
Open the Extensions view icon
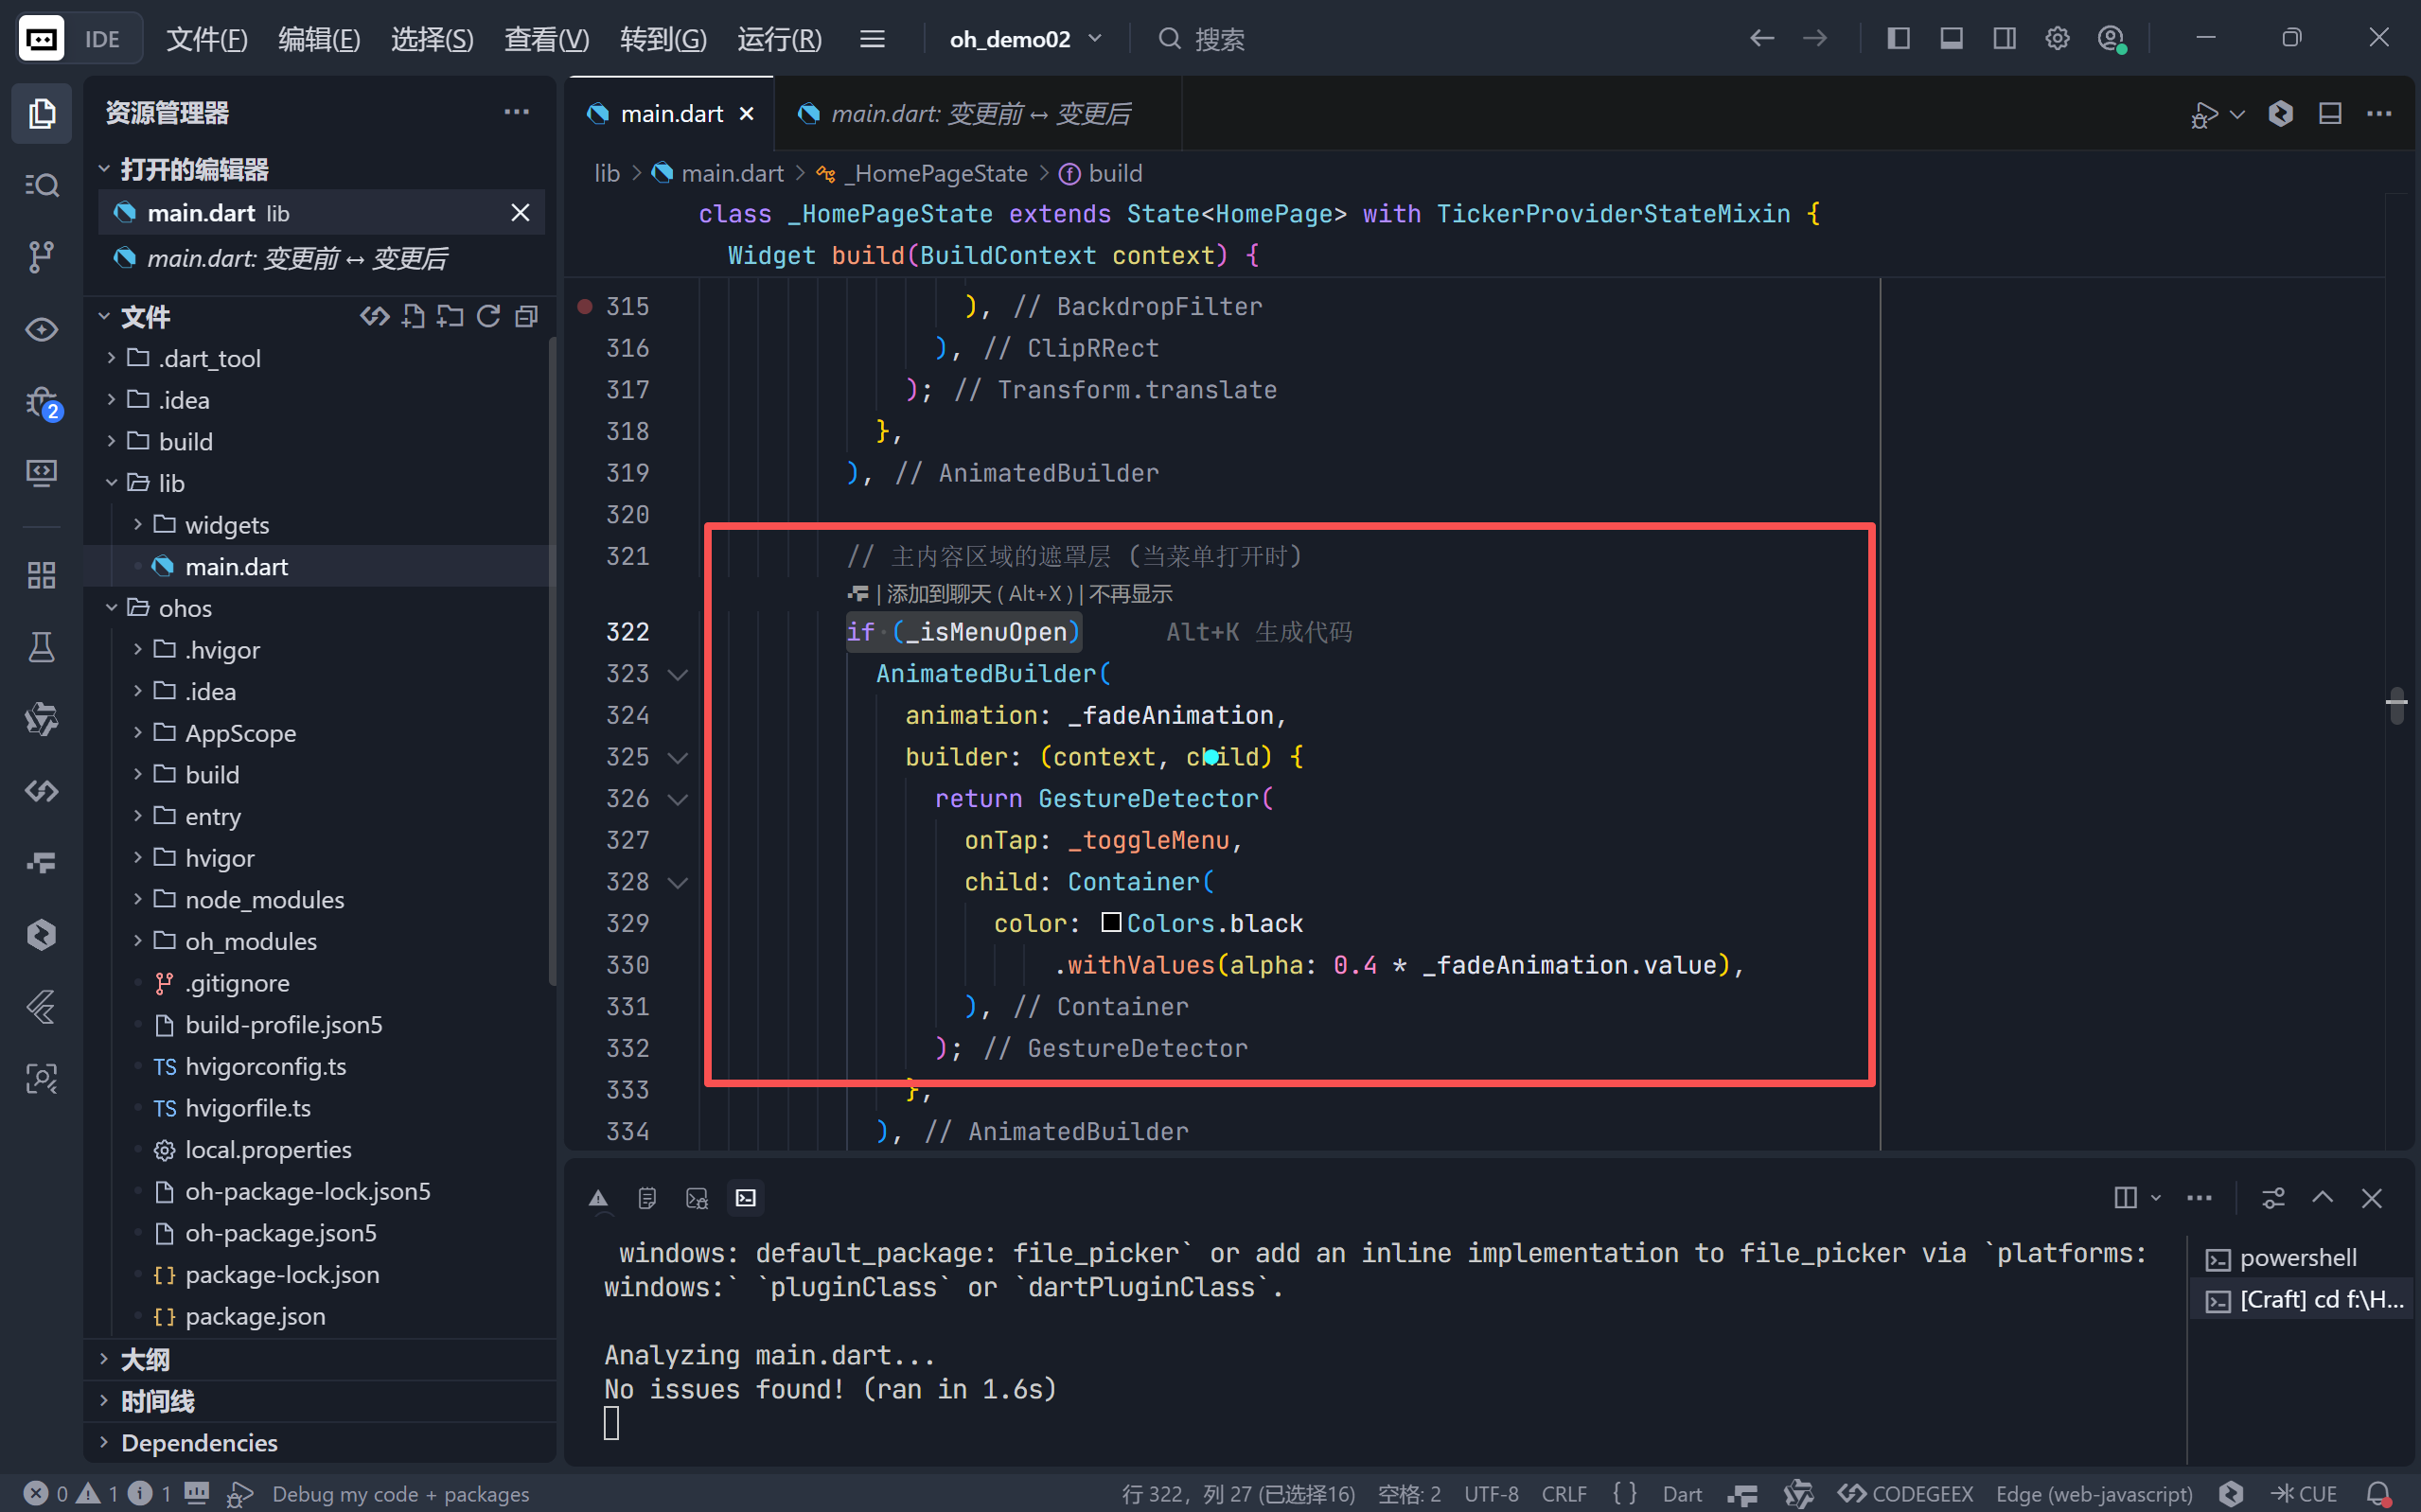[x=41, y=575]
